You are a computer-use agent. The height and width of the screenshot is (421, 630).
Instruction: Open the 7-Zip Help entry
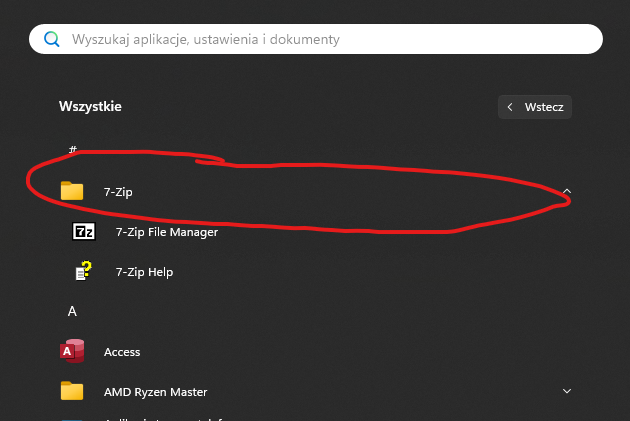(144, 272)
